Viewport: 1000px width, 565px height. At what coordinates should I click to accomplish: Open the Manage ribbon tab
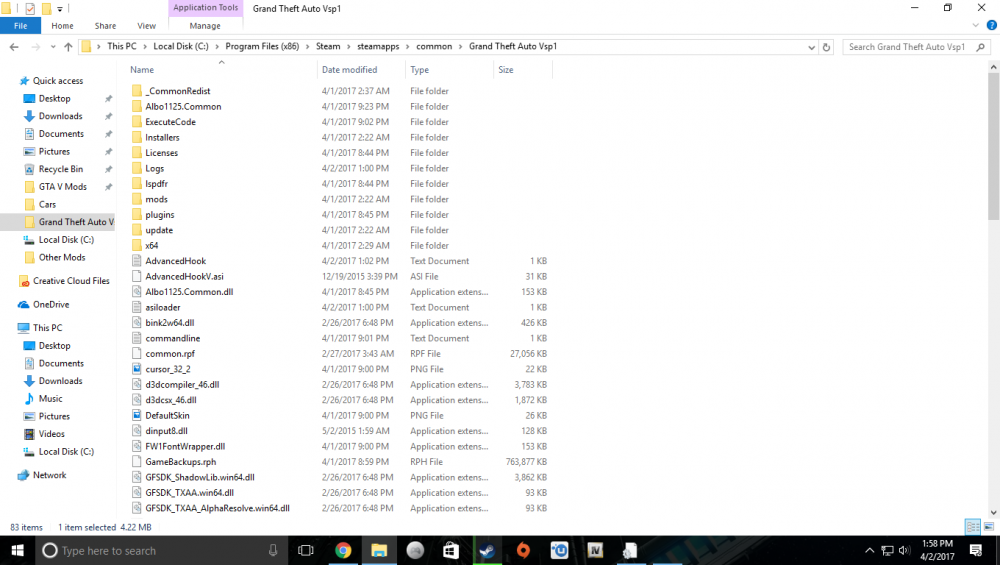(x=205, y=26)
